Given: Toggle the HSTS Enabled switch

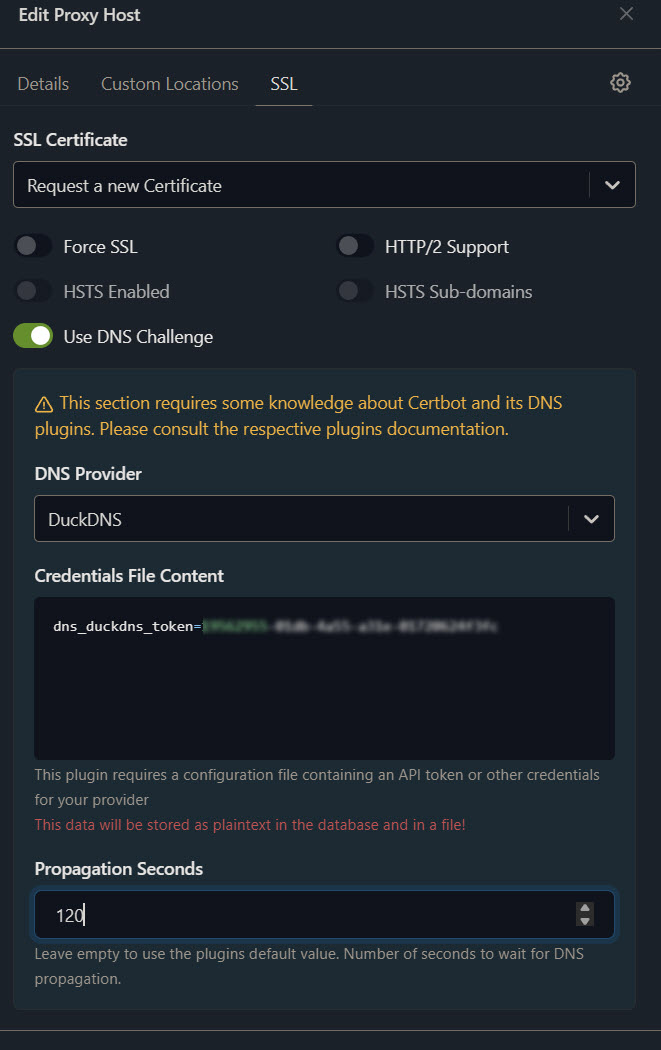Looking at the screenshot, I should coord(34,291).
